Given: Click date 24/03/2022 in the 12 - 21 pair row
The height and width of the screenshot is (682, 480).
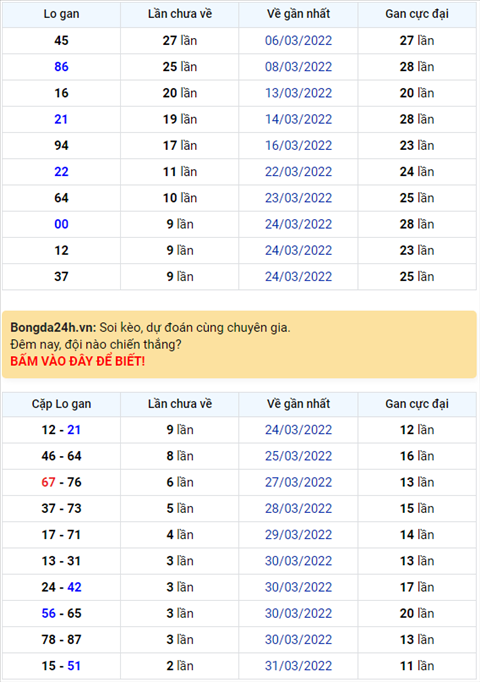Looking at the screenshot, I should [298, 430].
